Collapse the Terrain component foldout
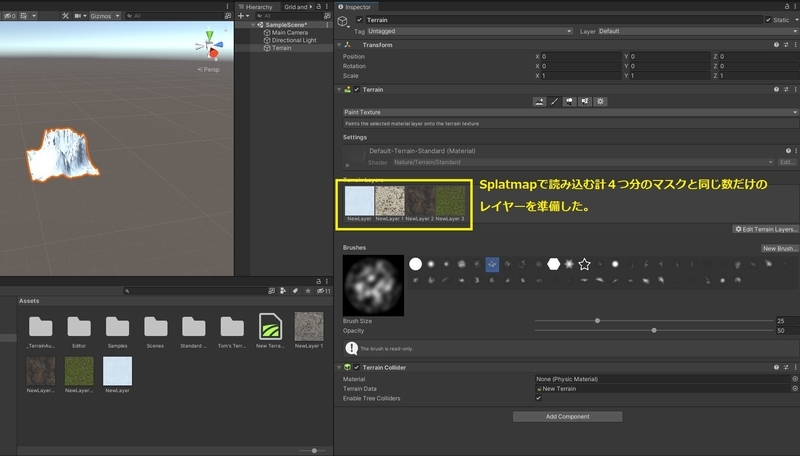The width and height of the screenshot is (800, 456). (339, 89)
